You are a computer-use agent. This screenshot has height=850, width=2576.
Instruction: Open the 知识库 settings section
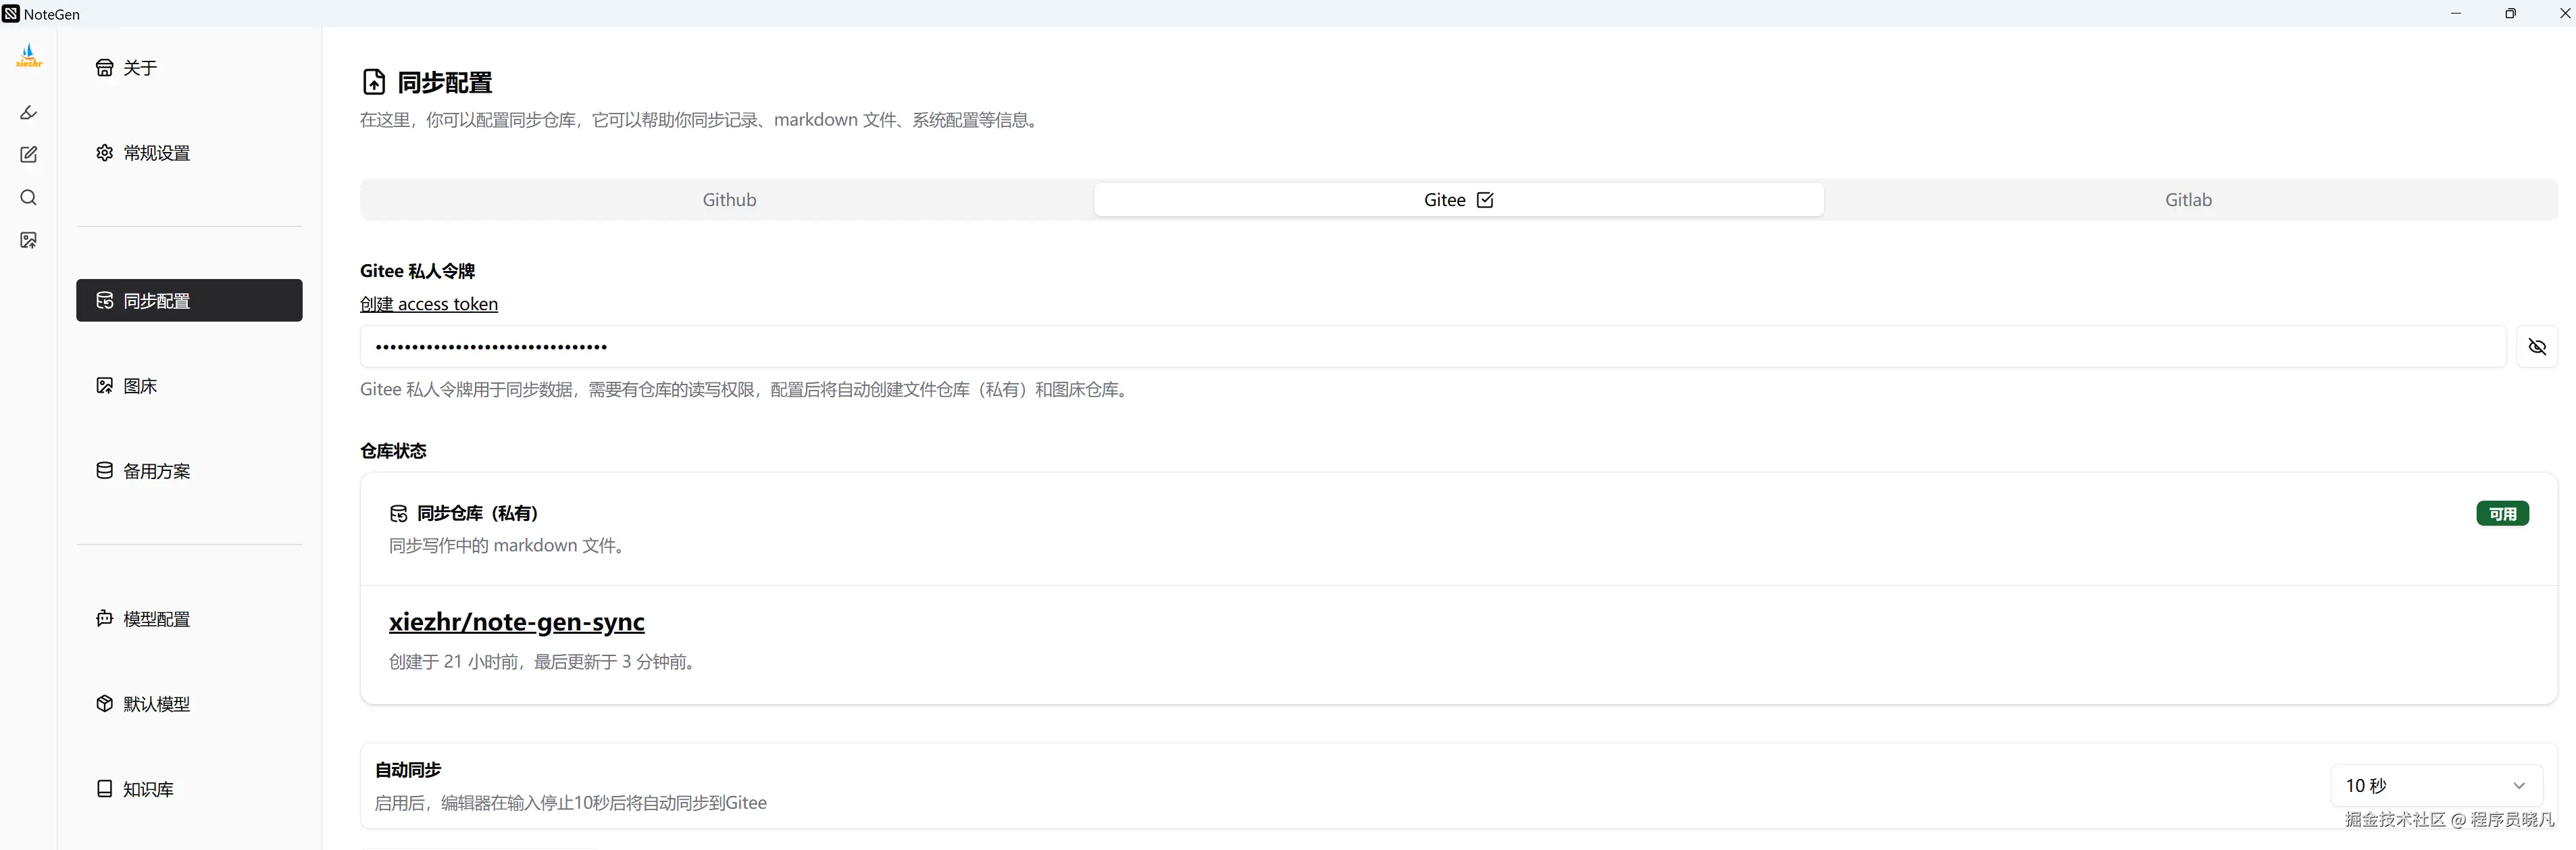click(x=148, y=789)
